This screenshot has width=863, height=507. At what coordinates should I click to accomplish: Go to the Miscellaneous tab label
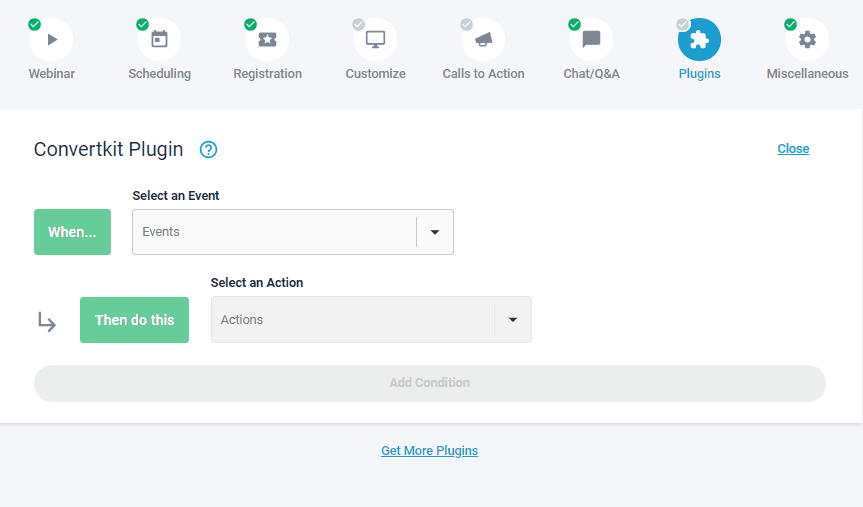807,74
